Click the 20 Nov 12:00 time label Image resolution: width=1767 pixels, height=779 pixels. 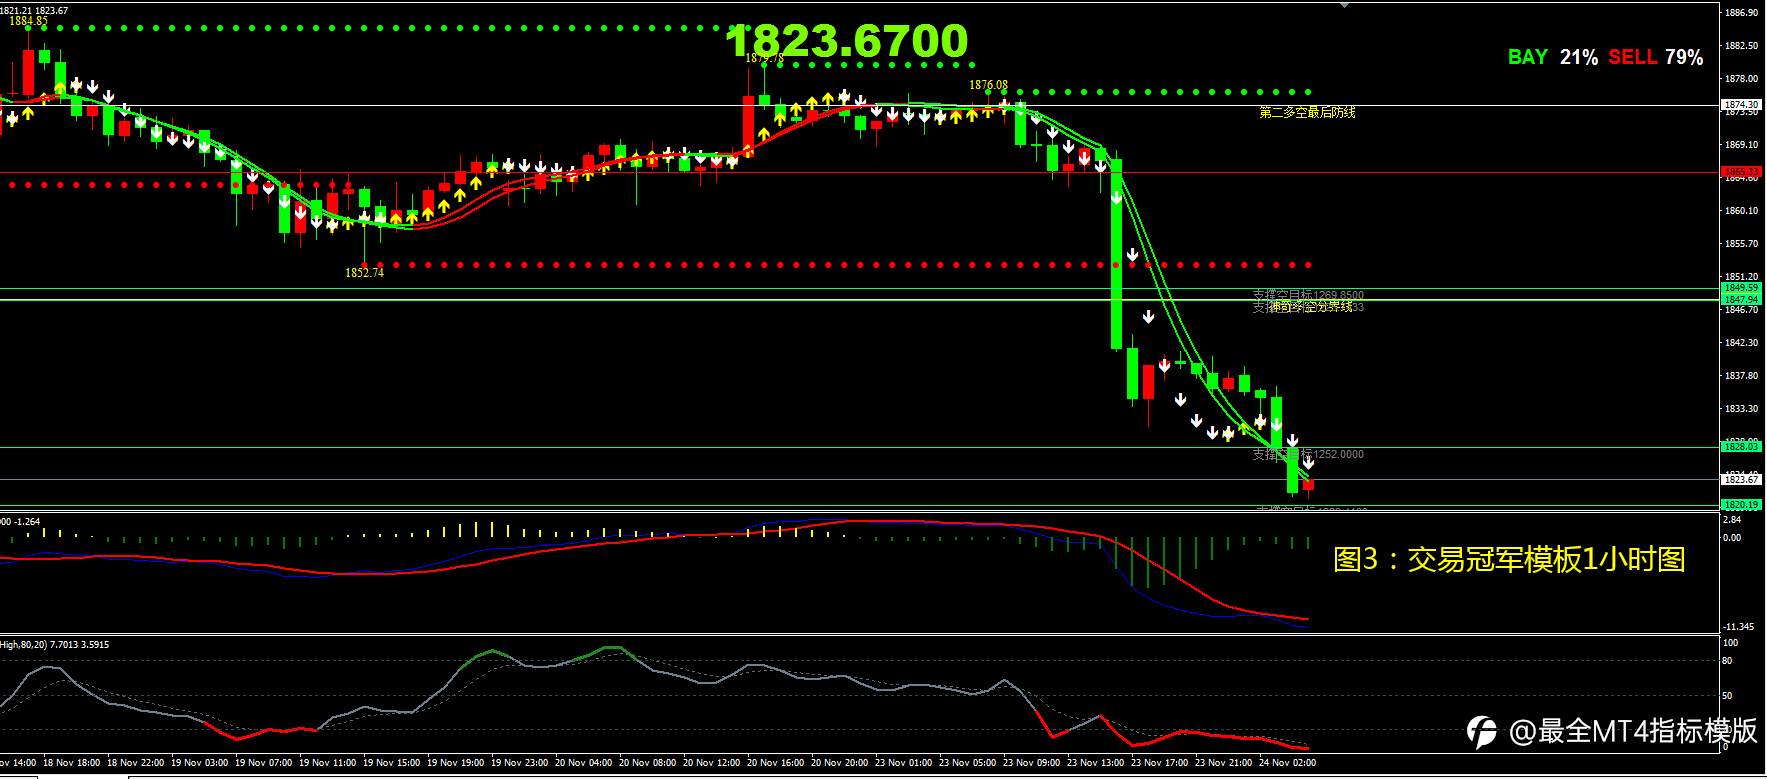[711, 763]
